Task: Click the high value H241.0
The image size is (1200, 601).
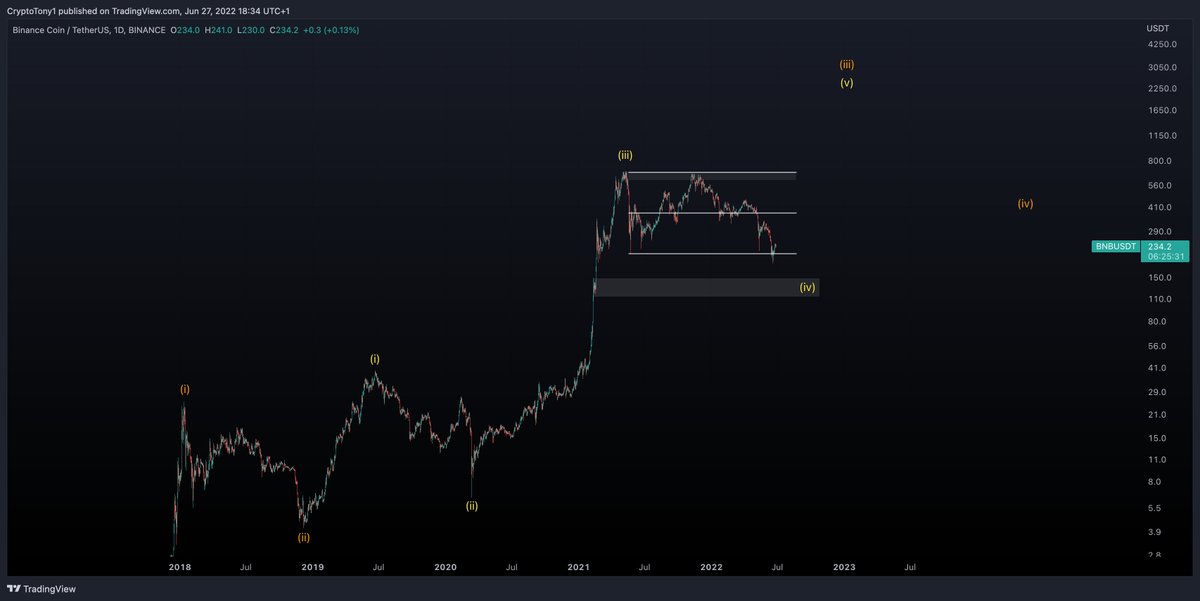Action: tap(220, 30)
